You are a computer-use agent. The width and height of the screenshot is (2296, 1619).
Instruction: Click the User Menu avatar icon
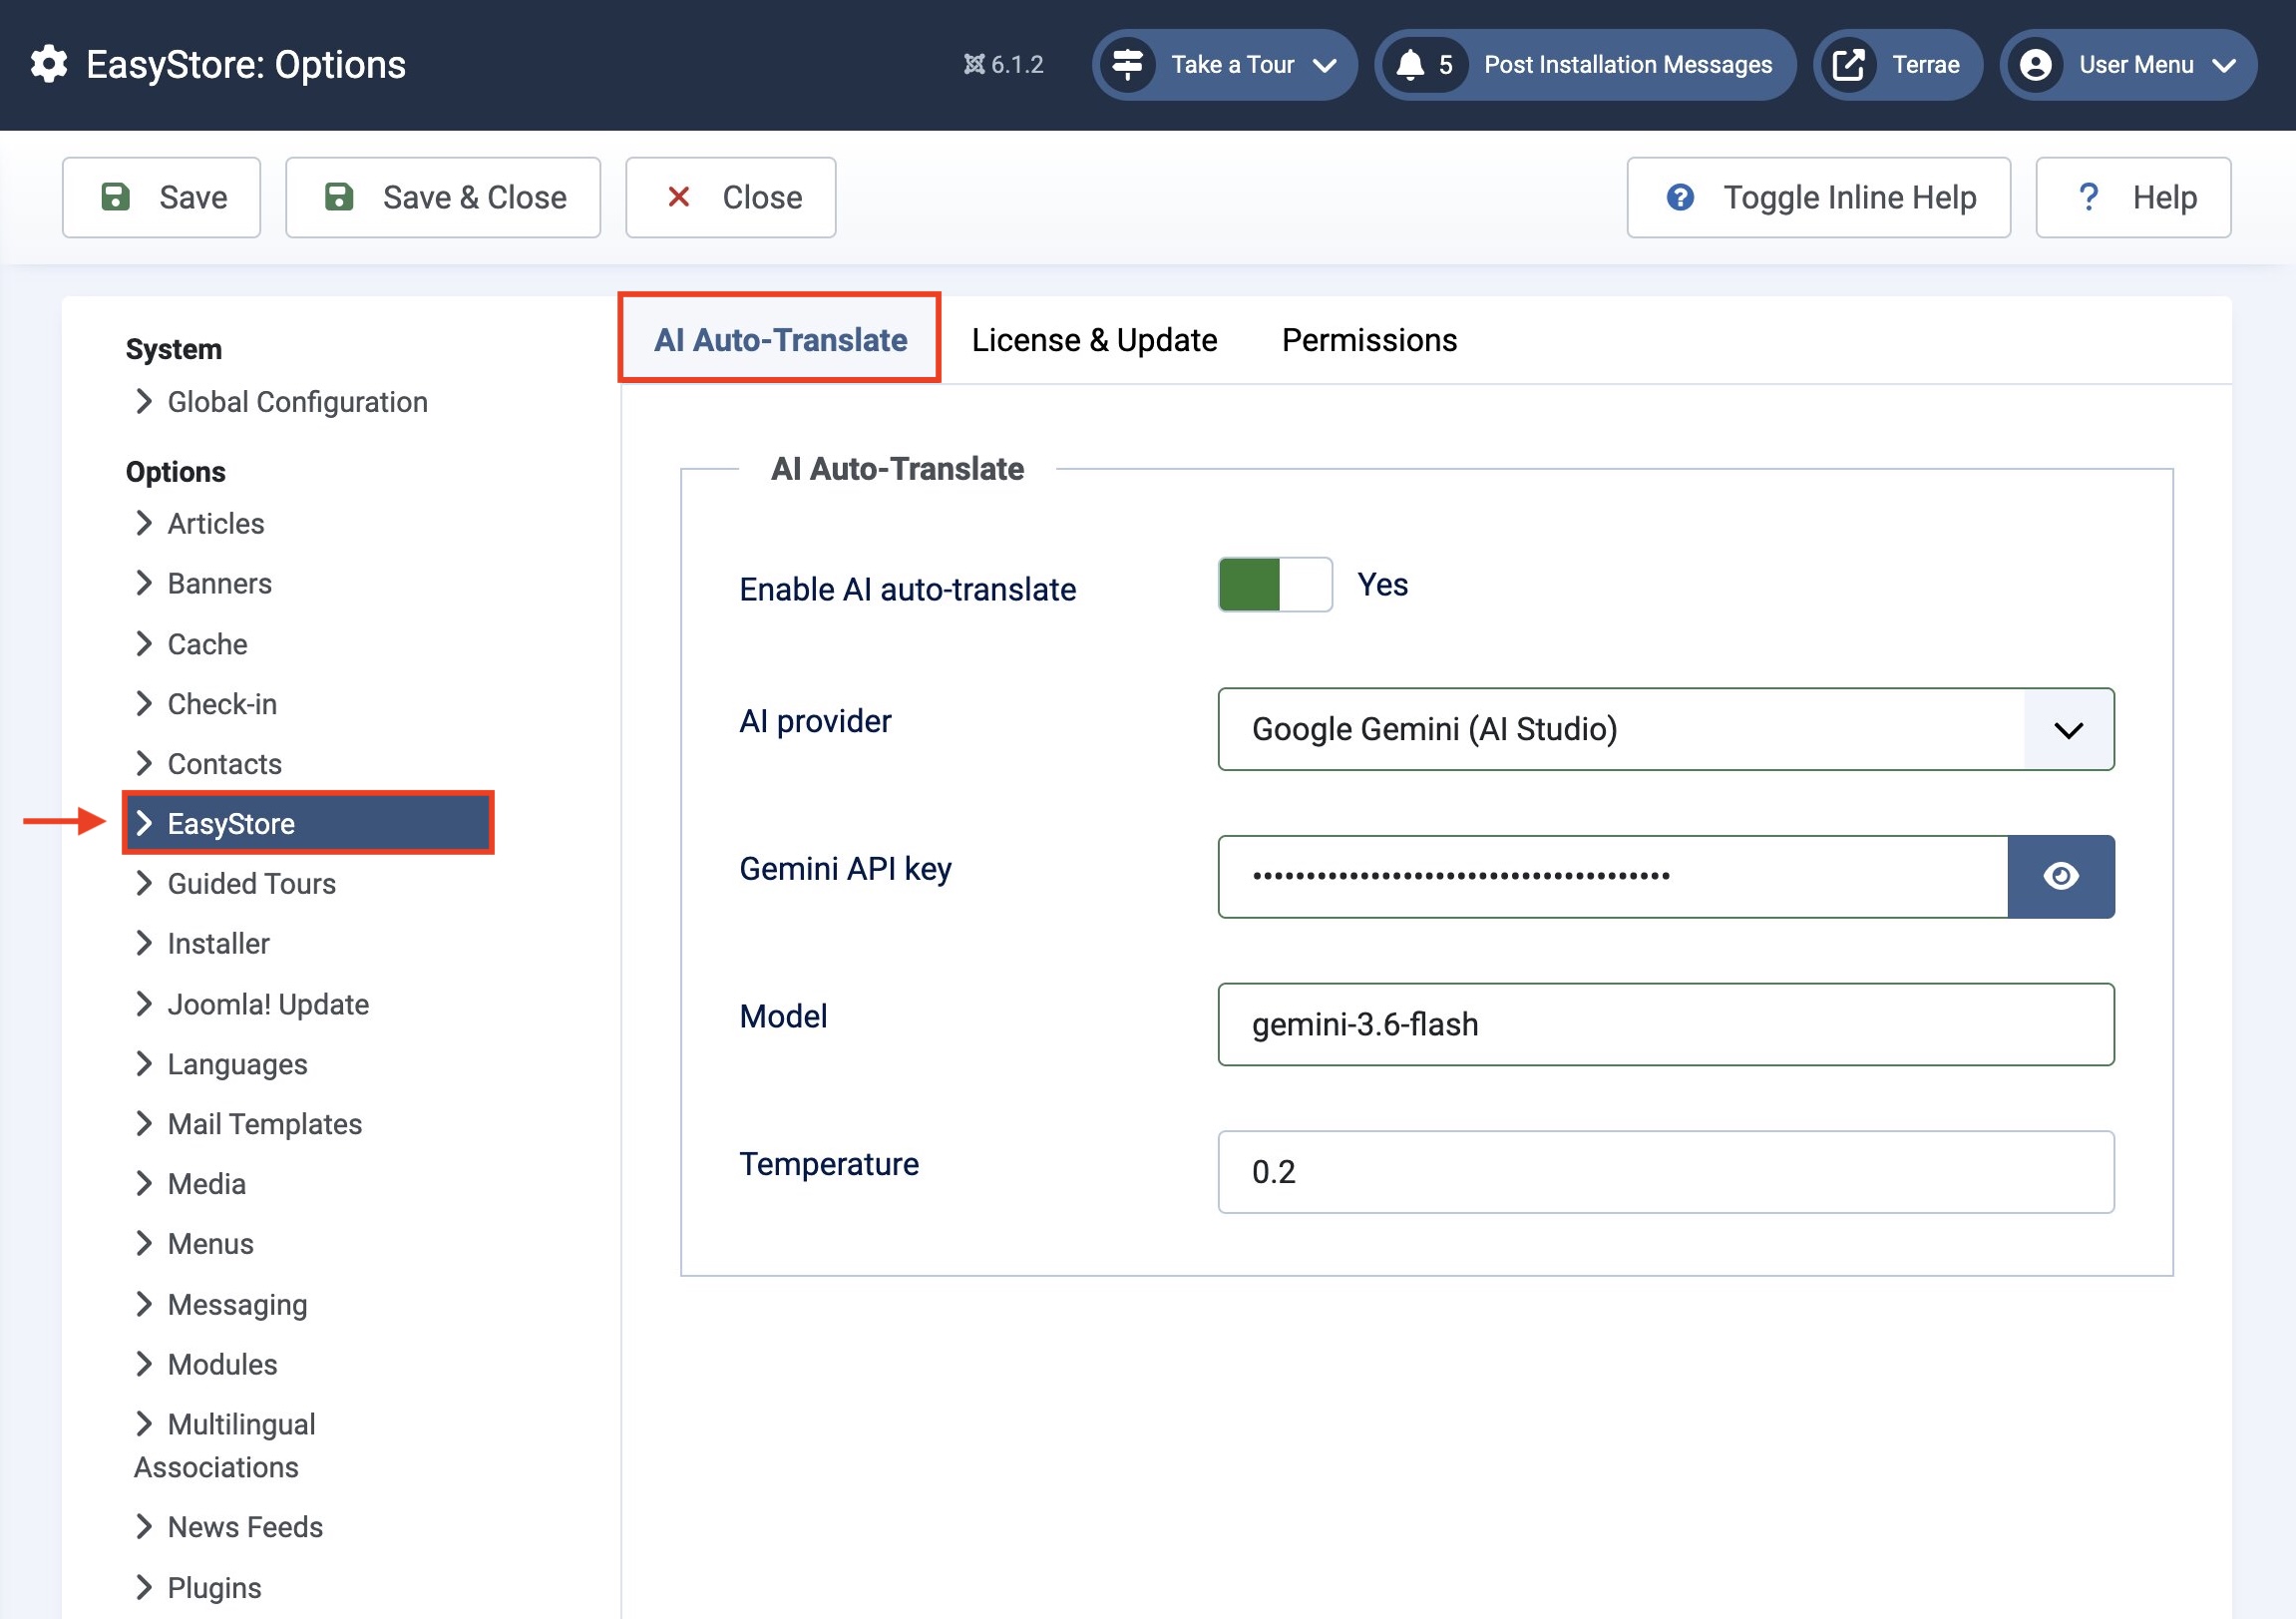tap(2035, 65)
